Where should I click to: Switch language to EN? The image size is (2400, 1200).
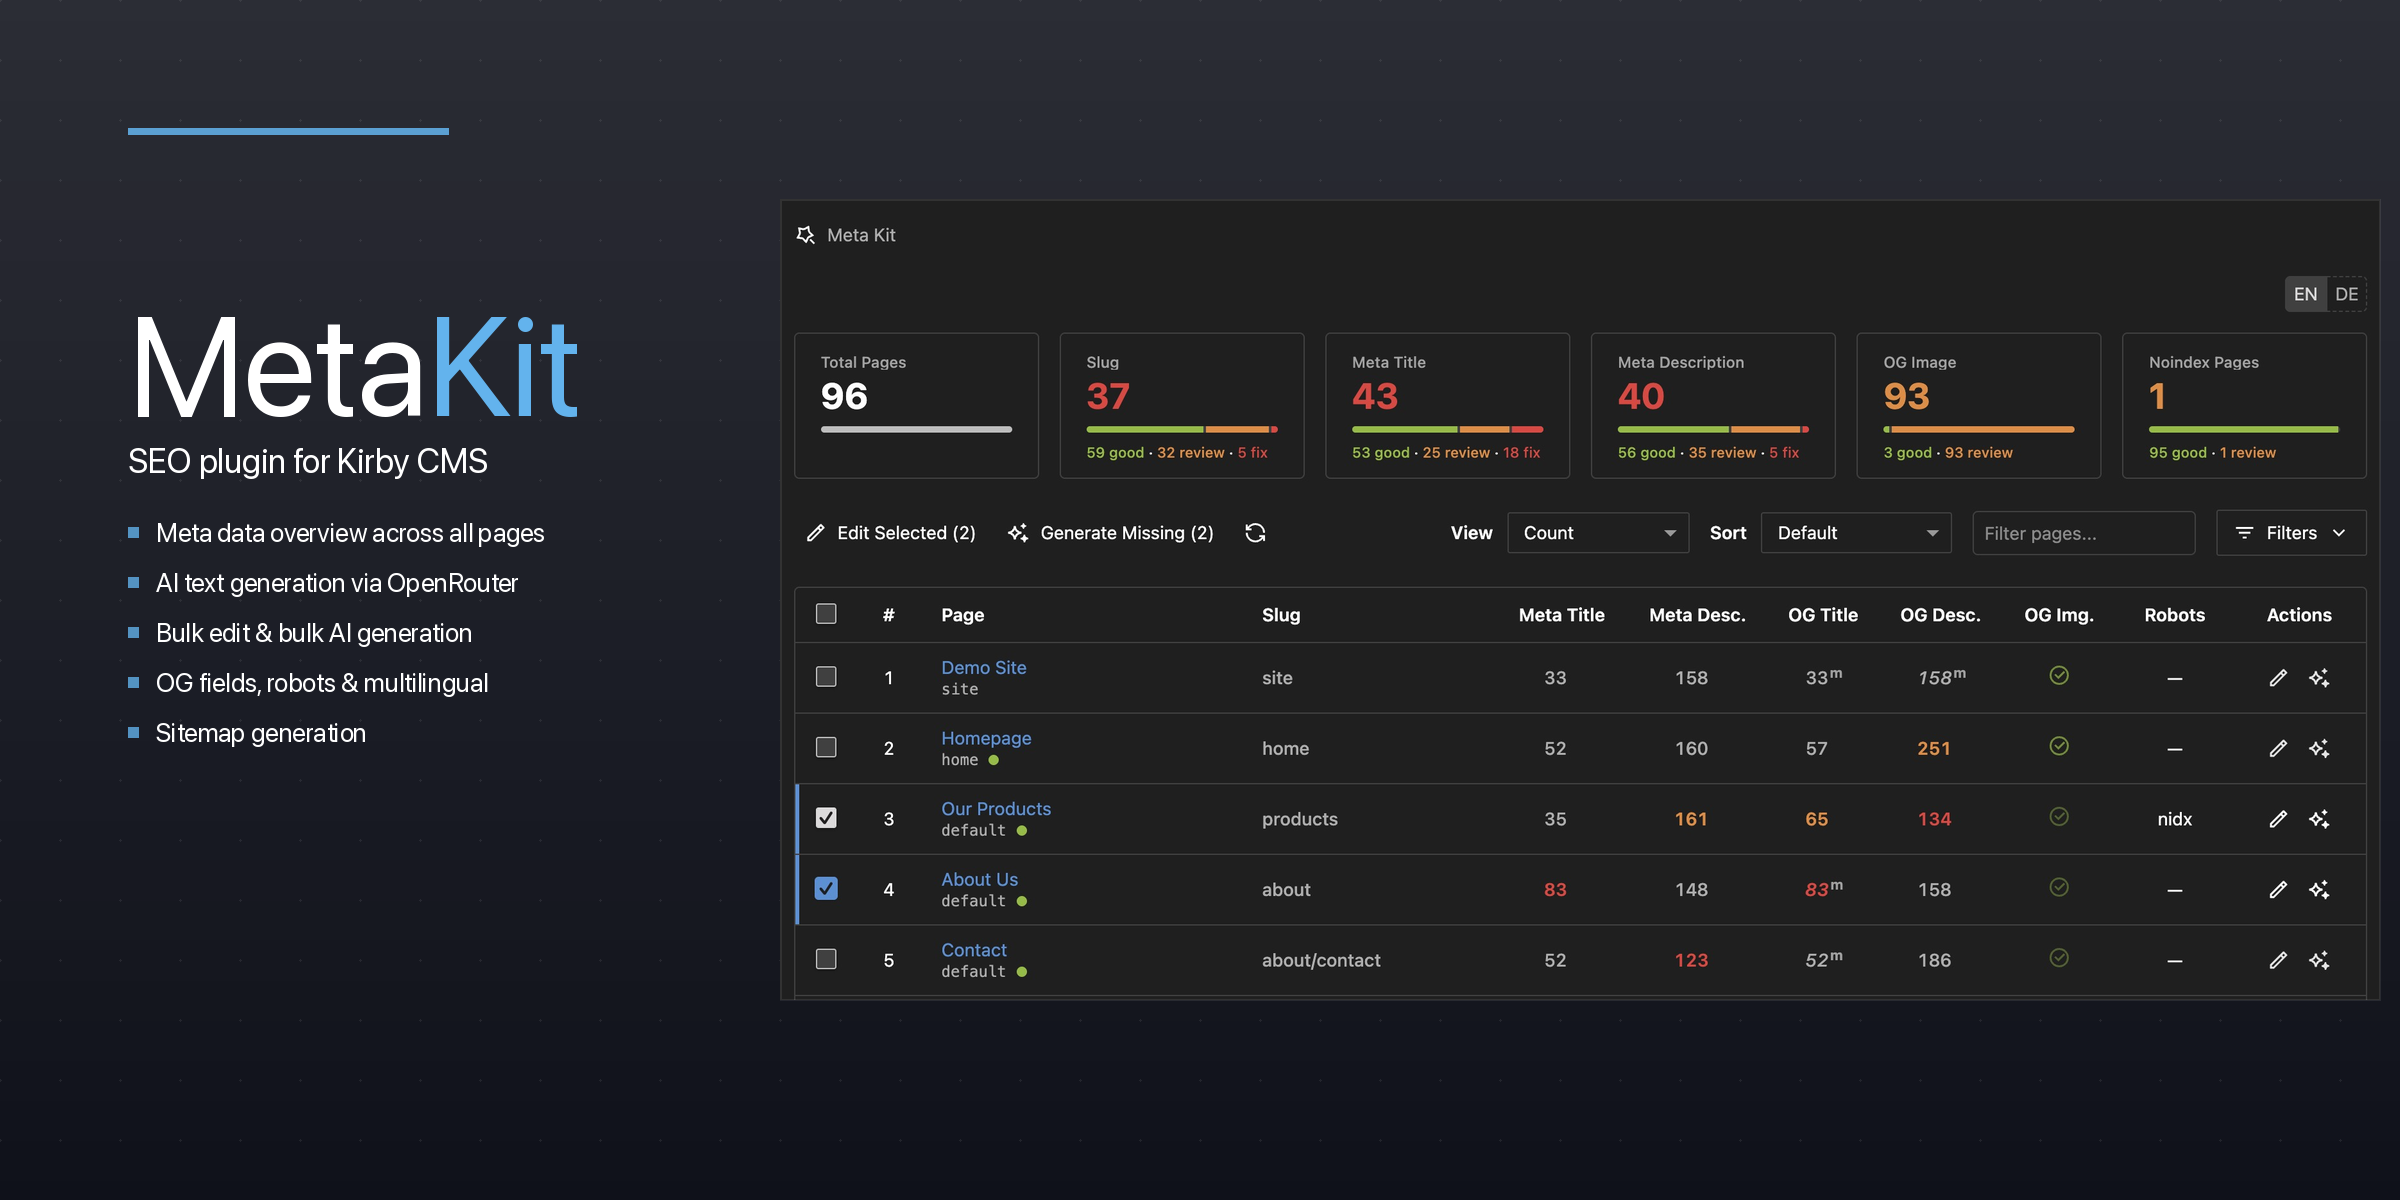pos(2306,294)
